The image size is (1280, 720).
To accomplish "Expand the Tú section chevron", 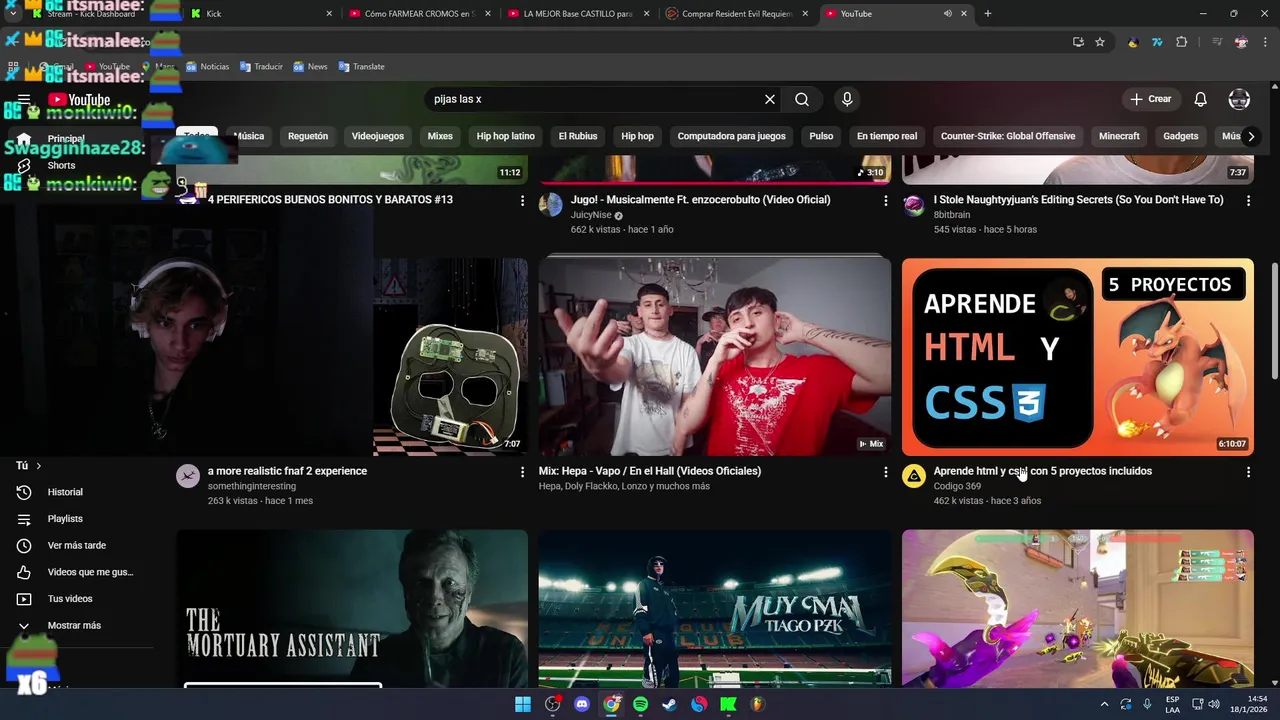I will (x=39, y=466).
